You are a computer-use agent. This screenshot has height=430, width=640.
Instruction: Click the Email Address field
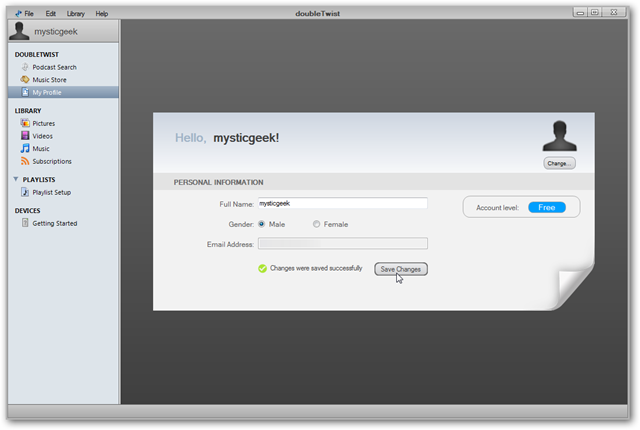tap(342, 244)
